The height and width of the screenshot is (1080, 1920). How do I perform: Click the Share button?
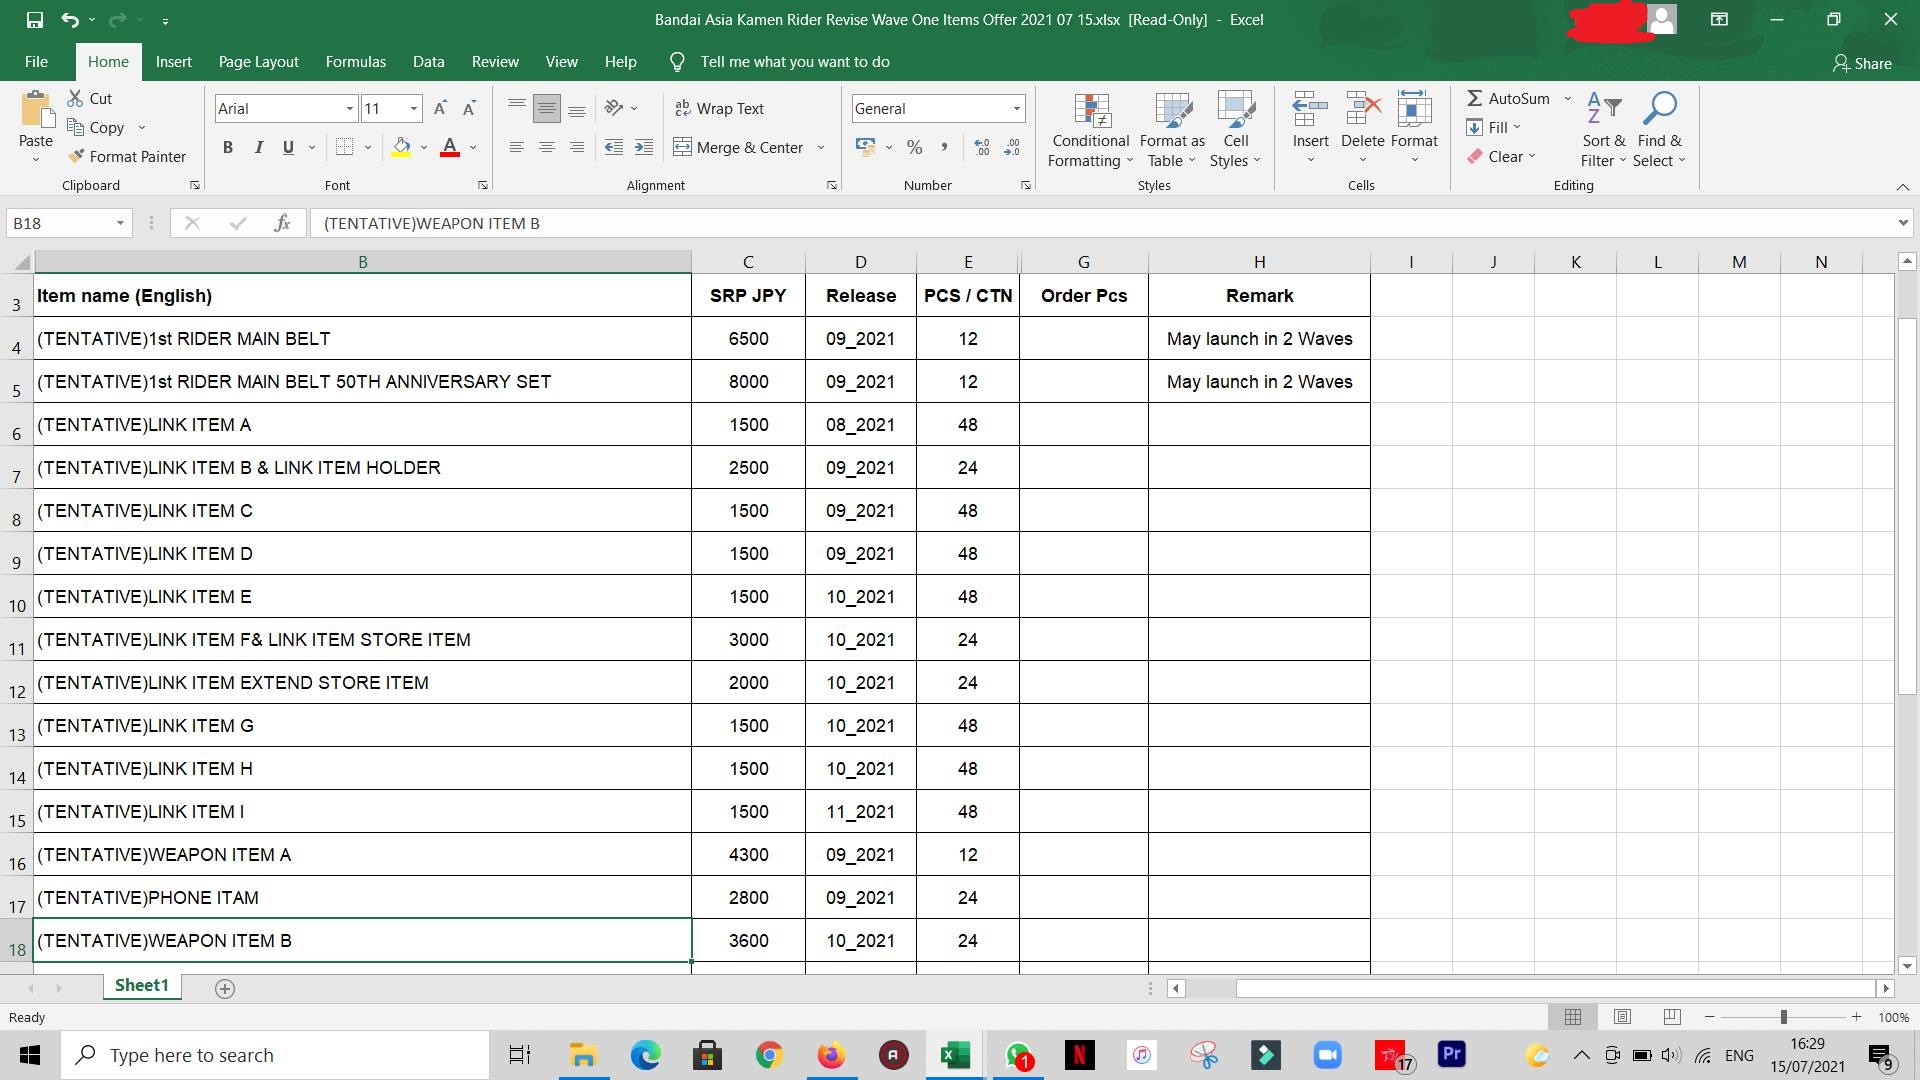pos(1862,63)
